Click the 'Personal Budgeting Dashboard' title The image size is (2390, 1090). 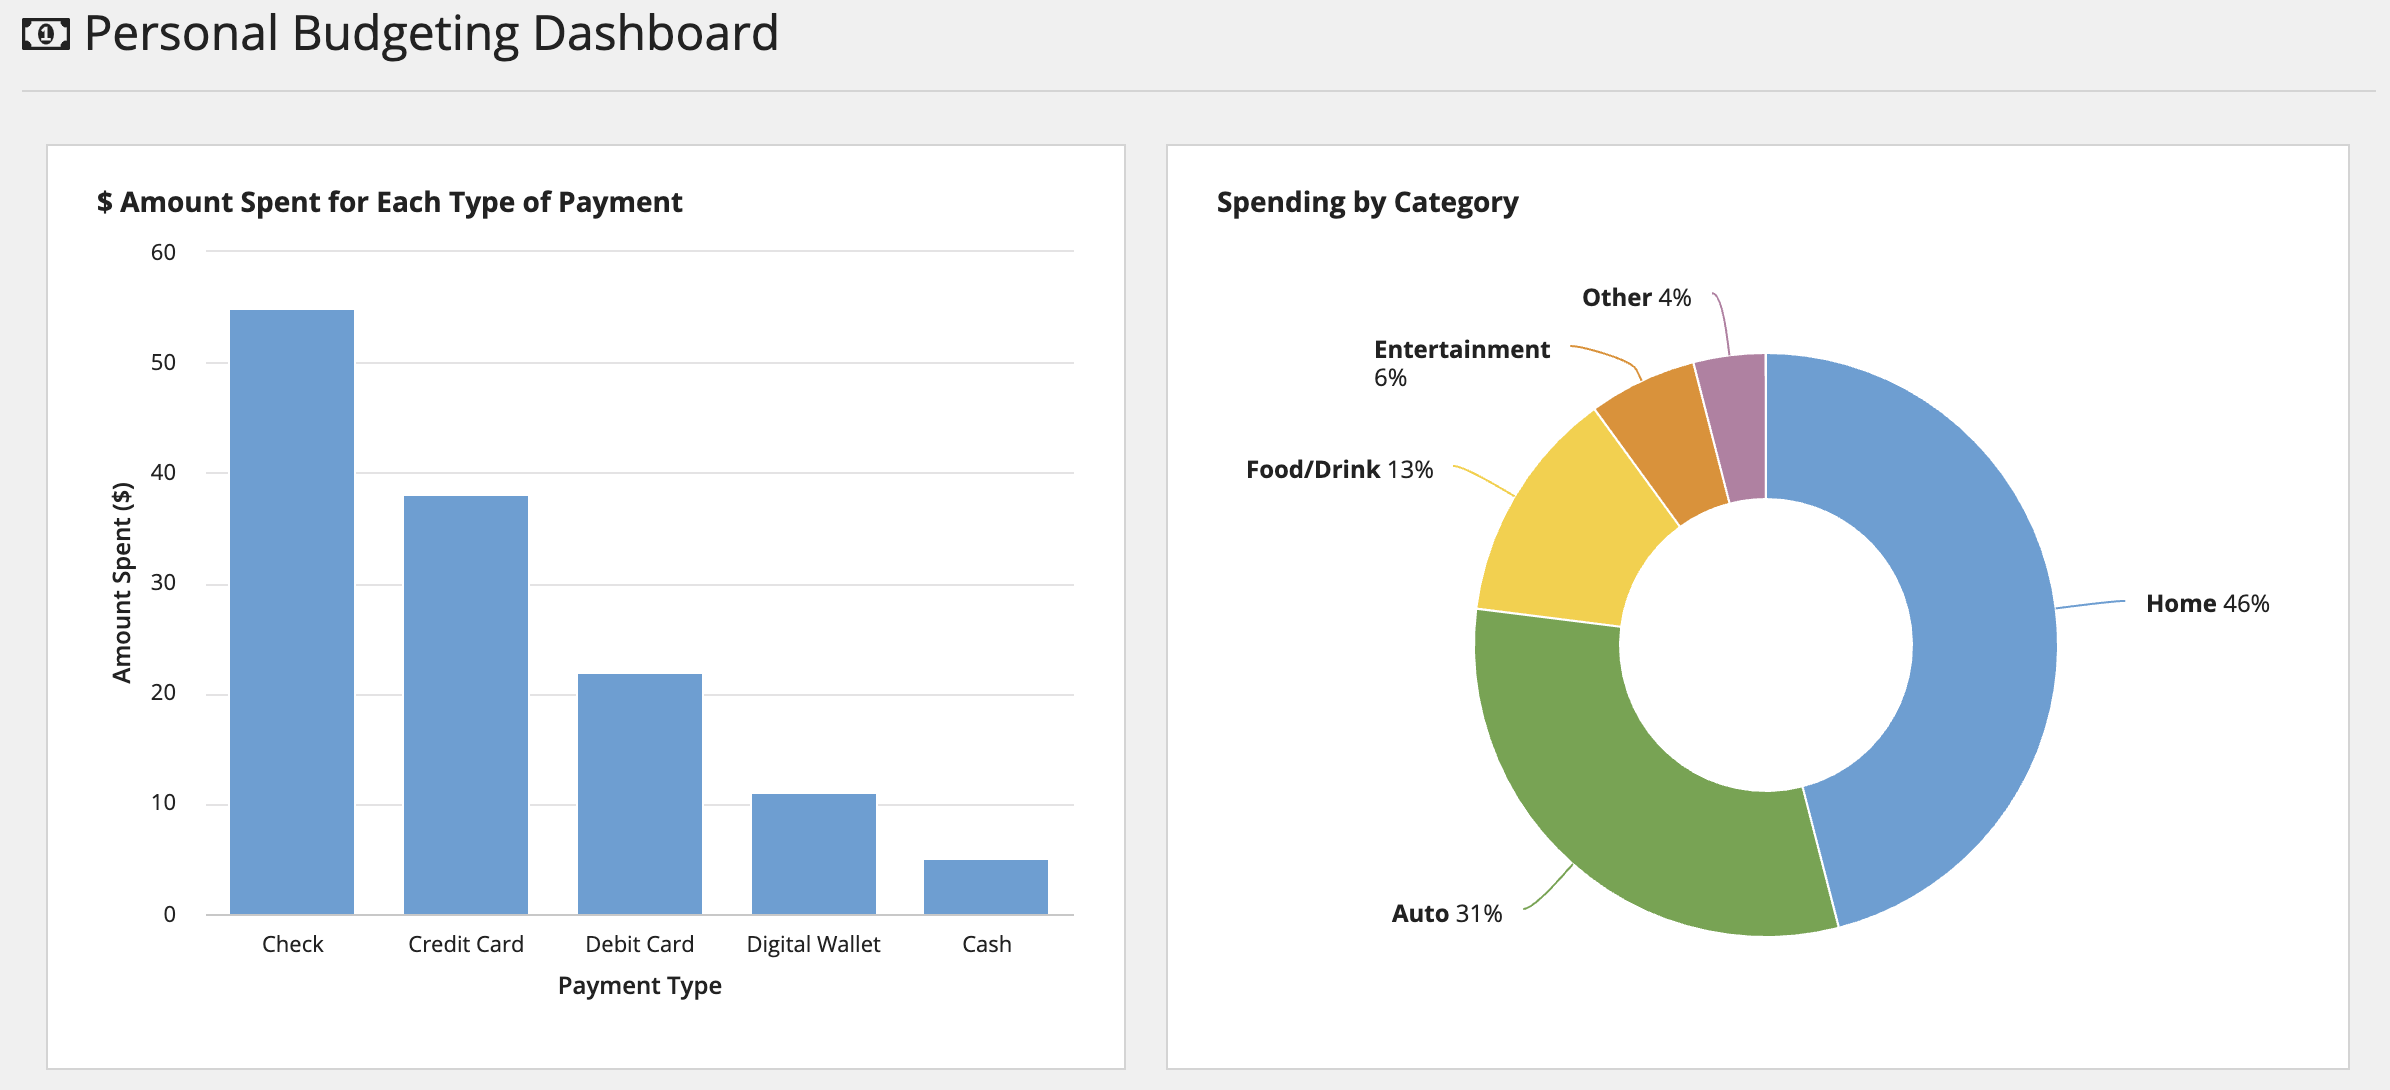pyautogui.click(x=431, y=34)
